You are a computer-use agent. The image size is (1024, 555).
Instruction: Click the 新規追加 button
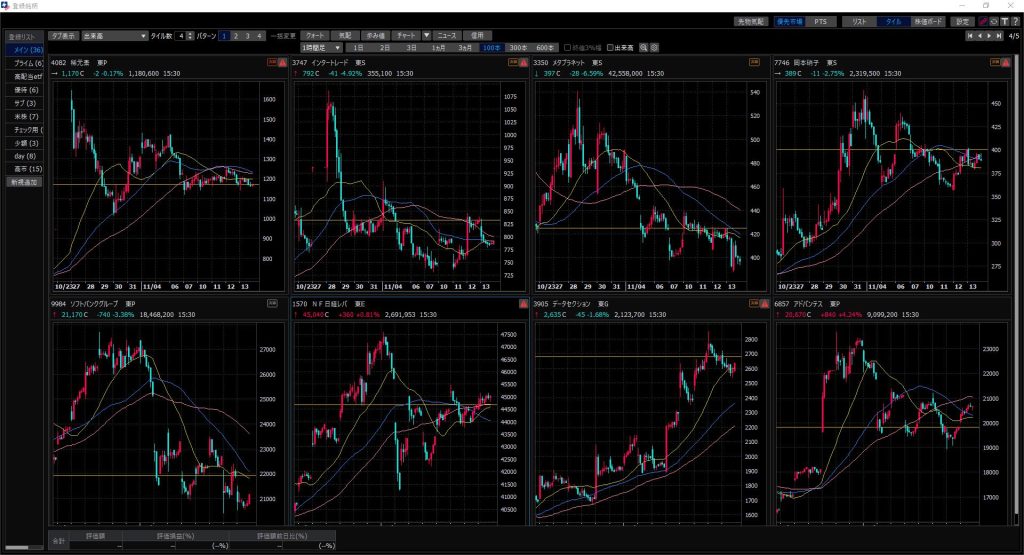pyautogui.click(x=22, y=183)
